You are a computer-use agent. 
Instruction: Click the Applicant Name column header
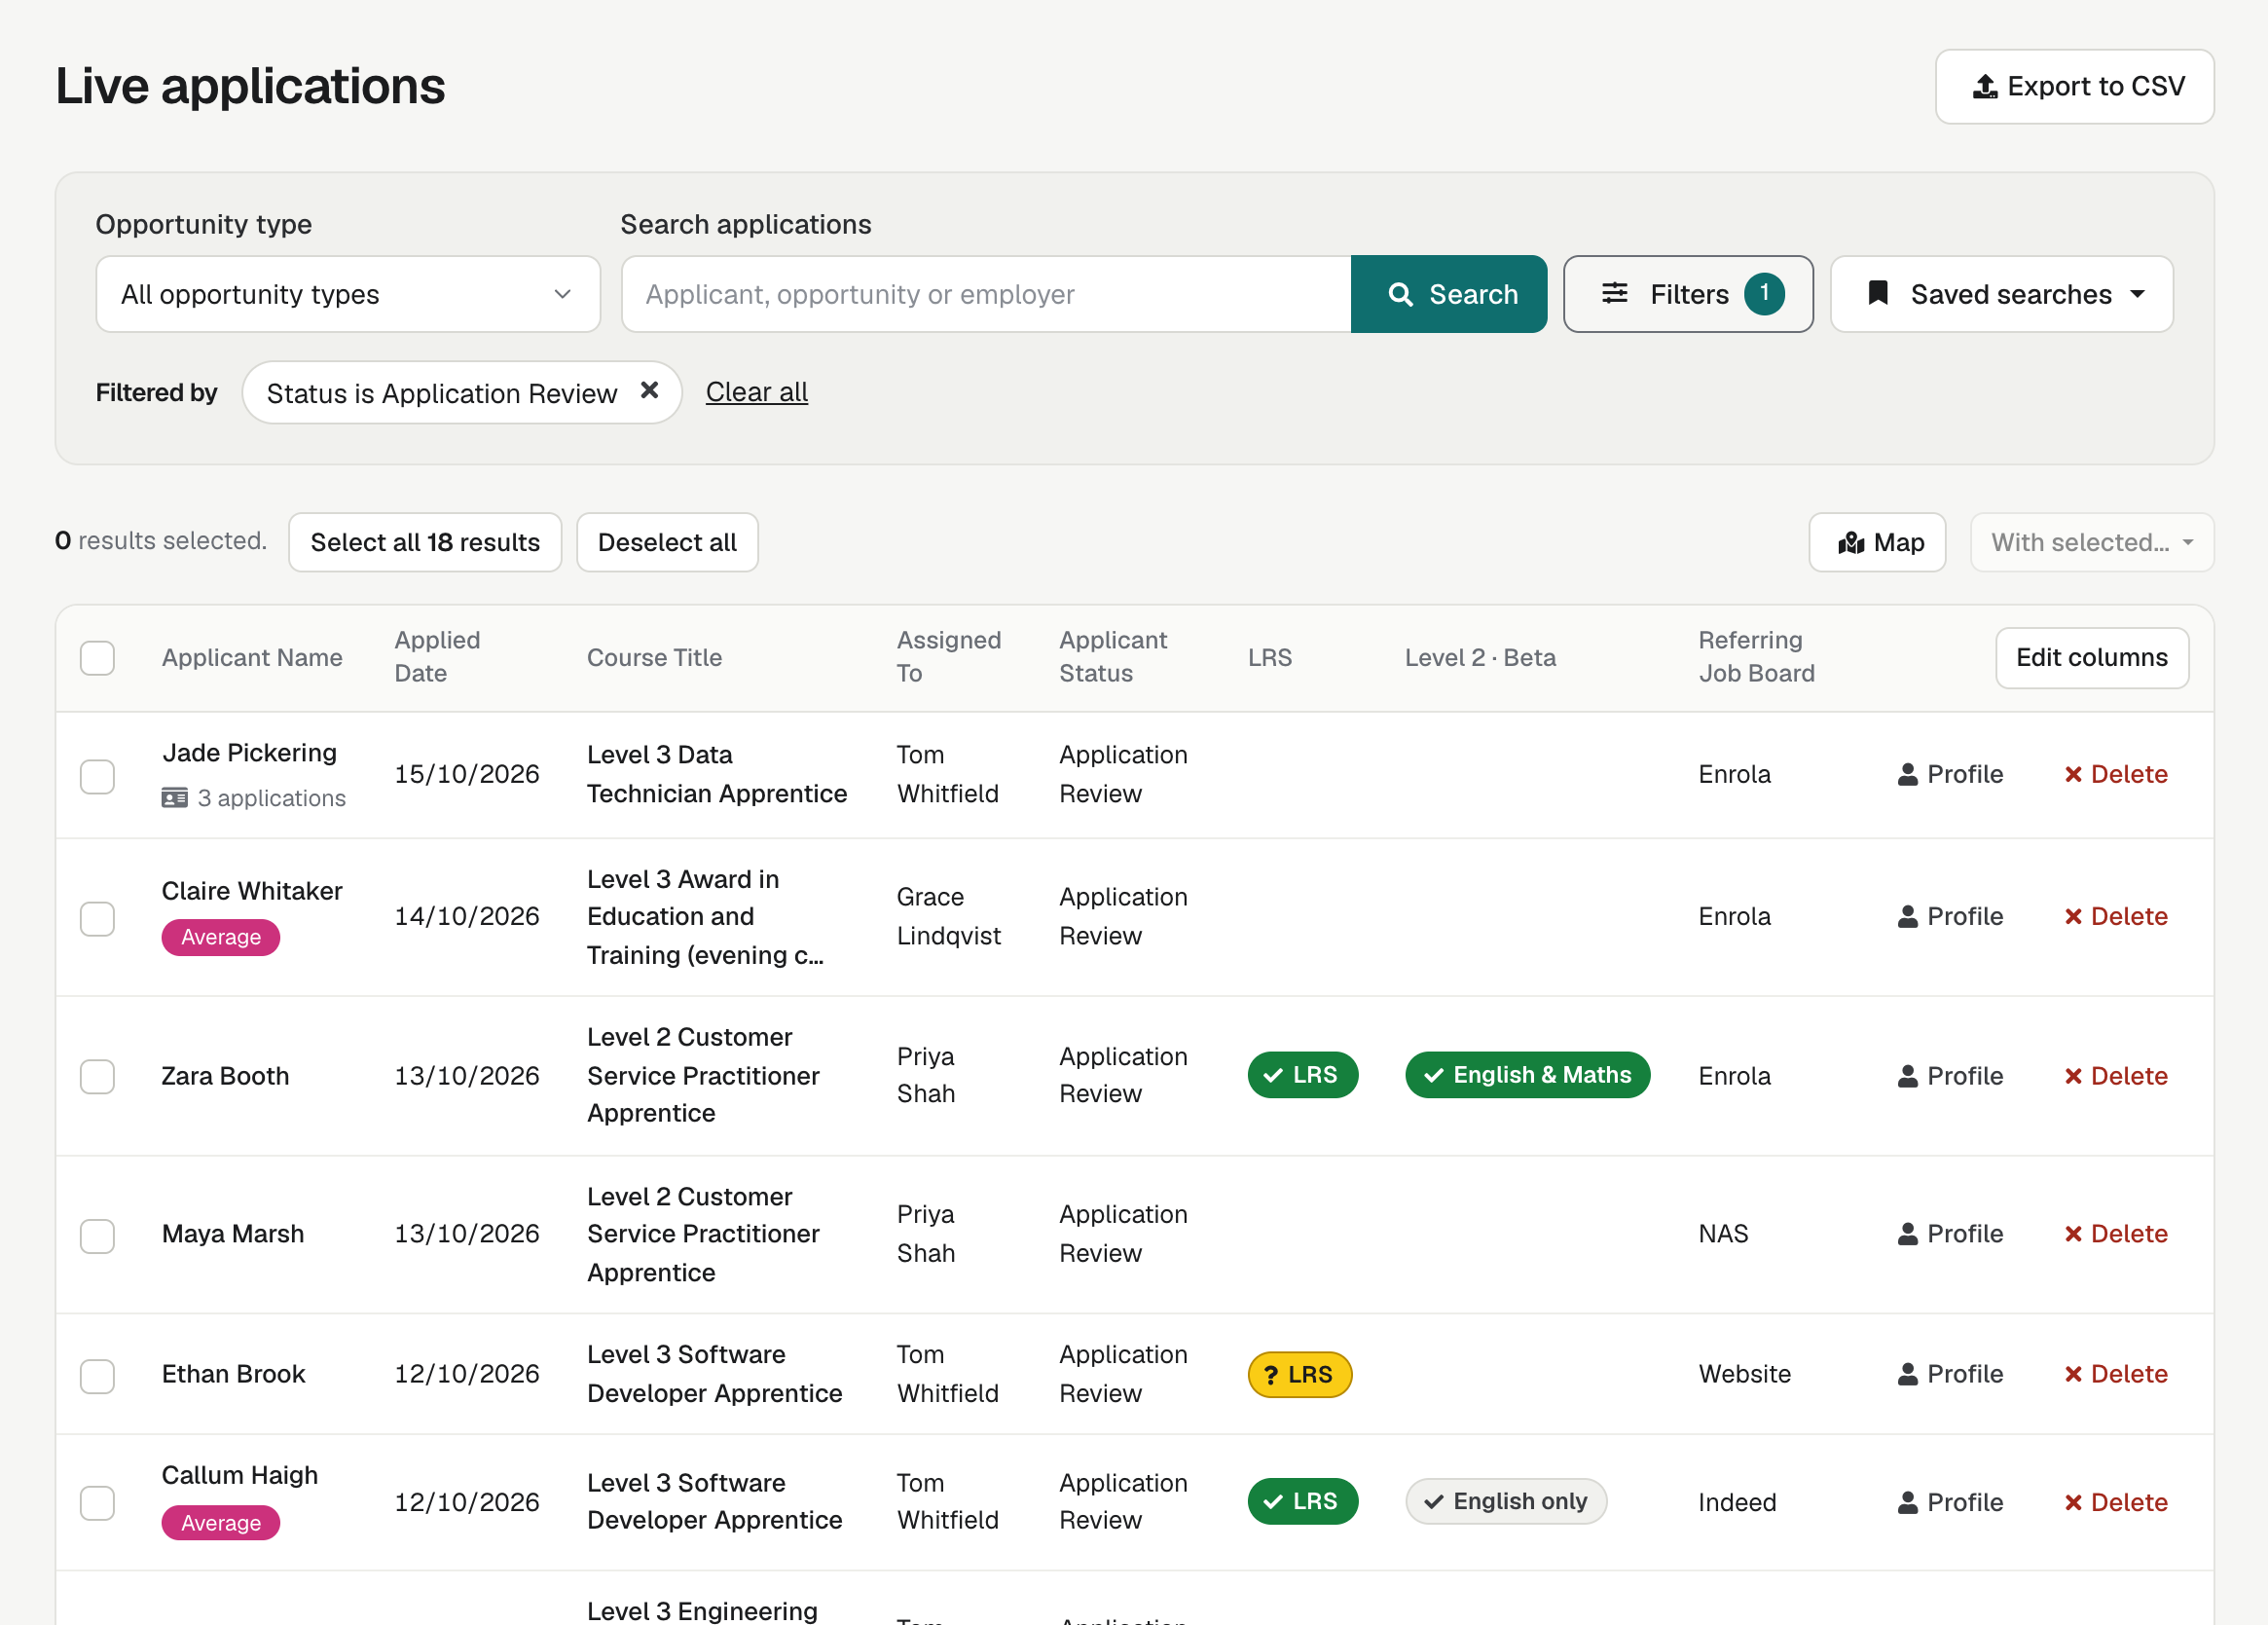coord(252,657)
